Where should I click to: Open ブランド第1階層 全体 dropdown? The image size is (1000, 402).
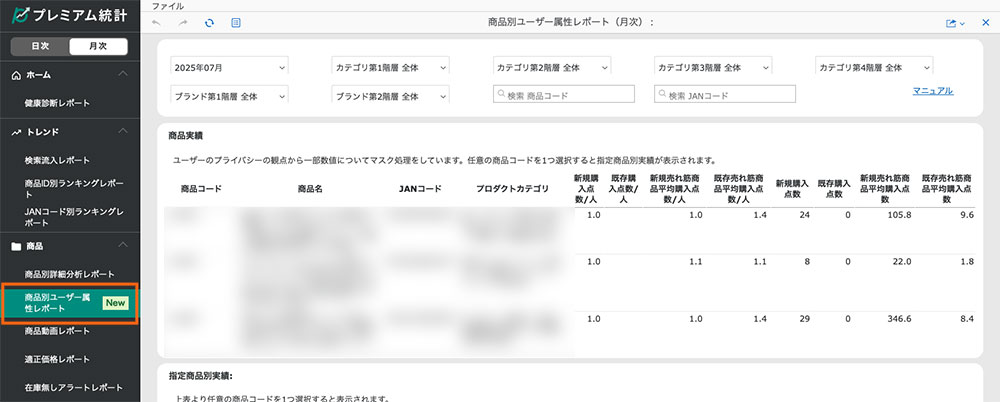[230, 95]
